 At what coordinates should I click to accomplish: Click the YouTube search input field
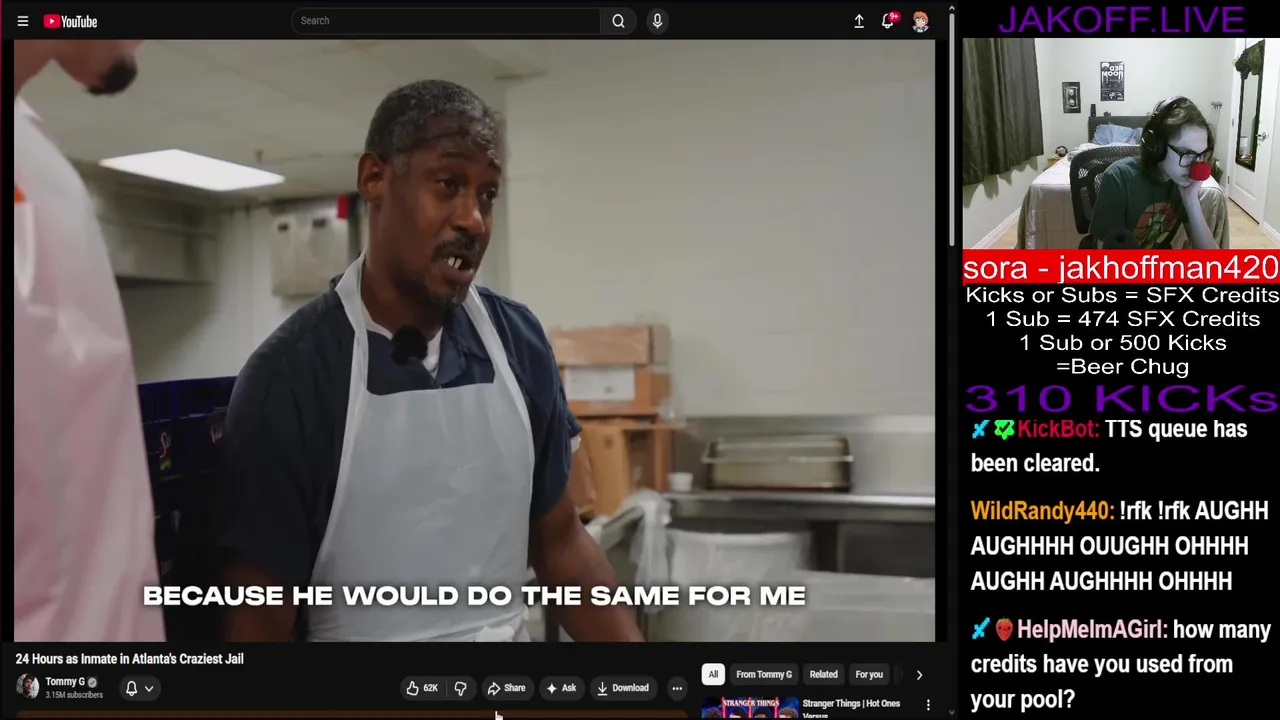coord(445,21)
